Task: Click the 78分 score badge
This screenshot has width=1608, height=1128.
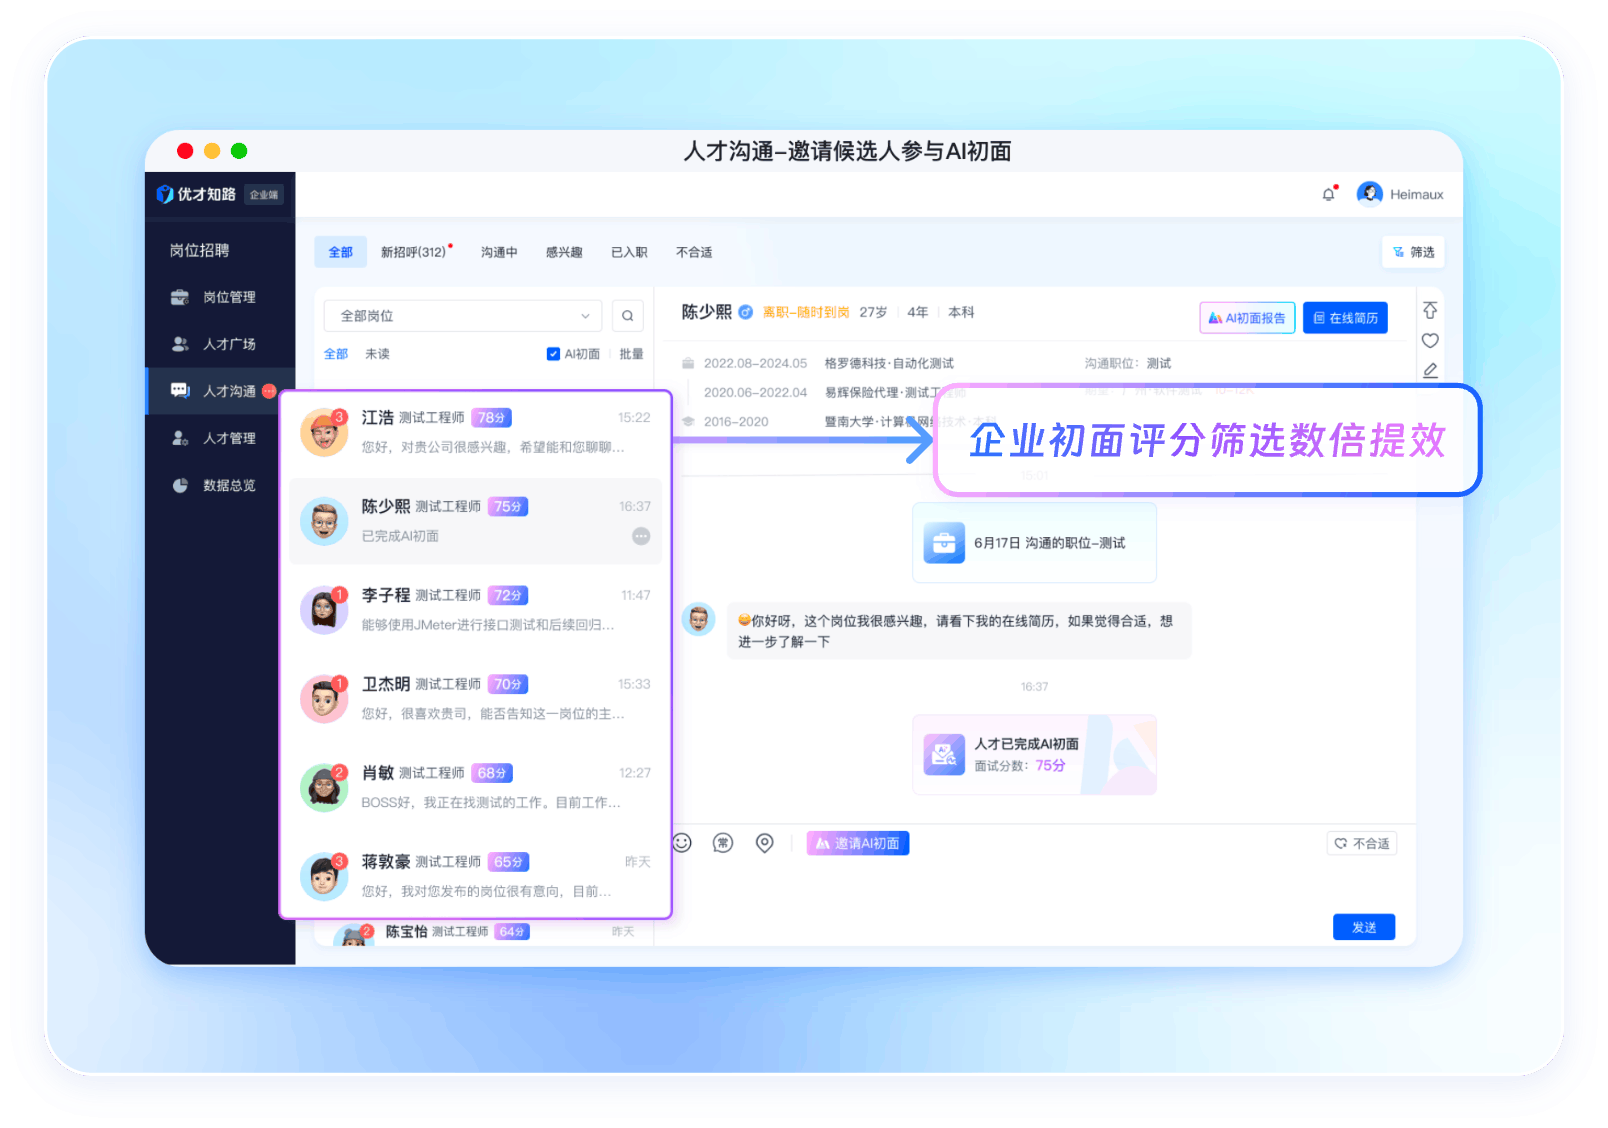Action: click(491, 418)
